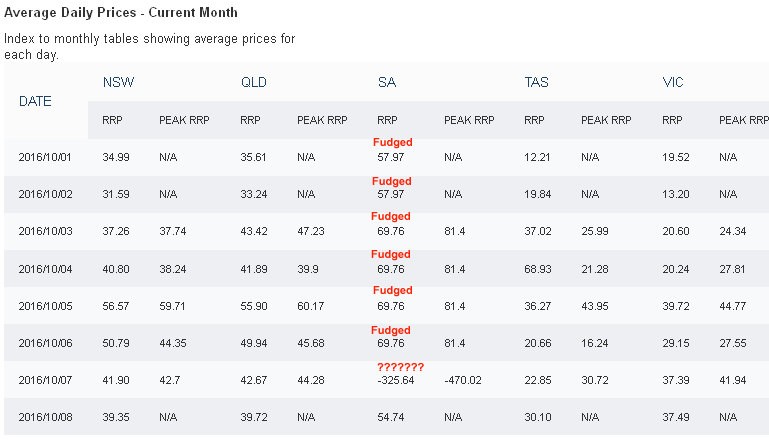
Task: Click the SA RRP value -325.64
Action: click(x=396, y=380)
